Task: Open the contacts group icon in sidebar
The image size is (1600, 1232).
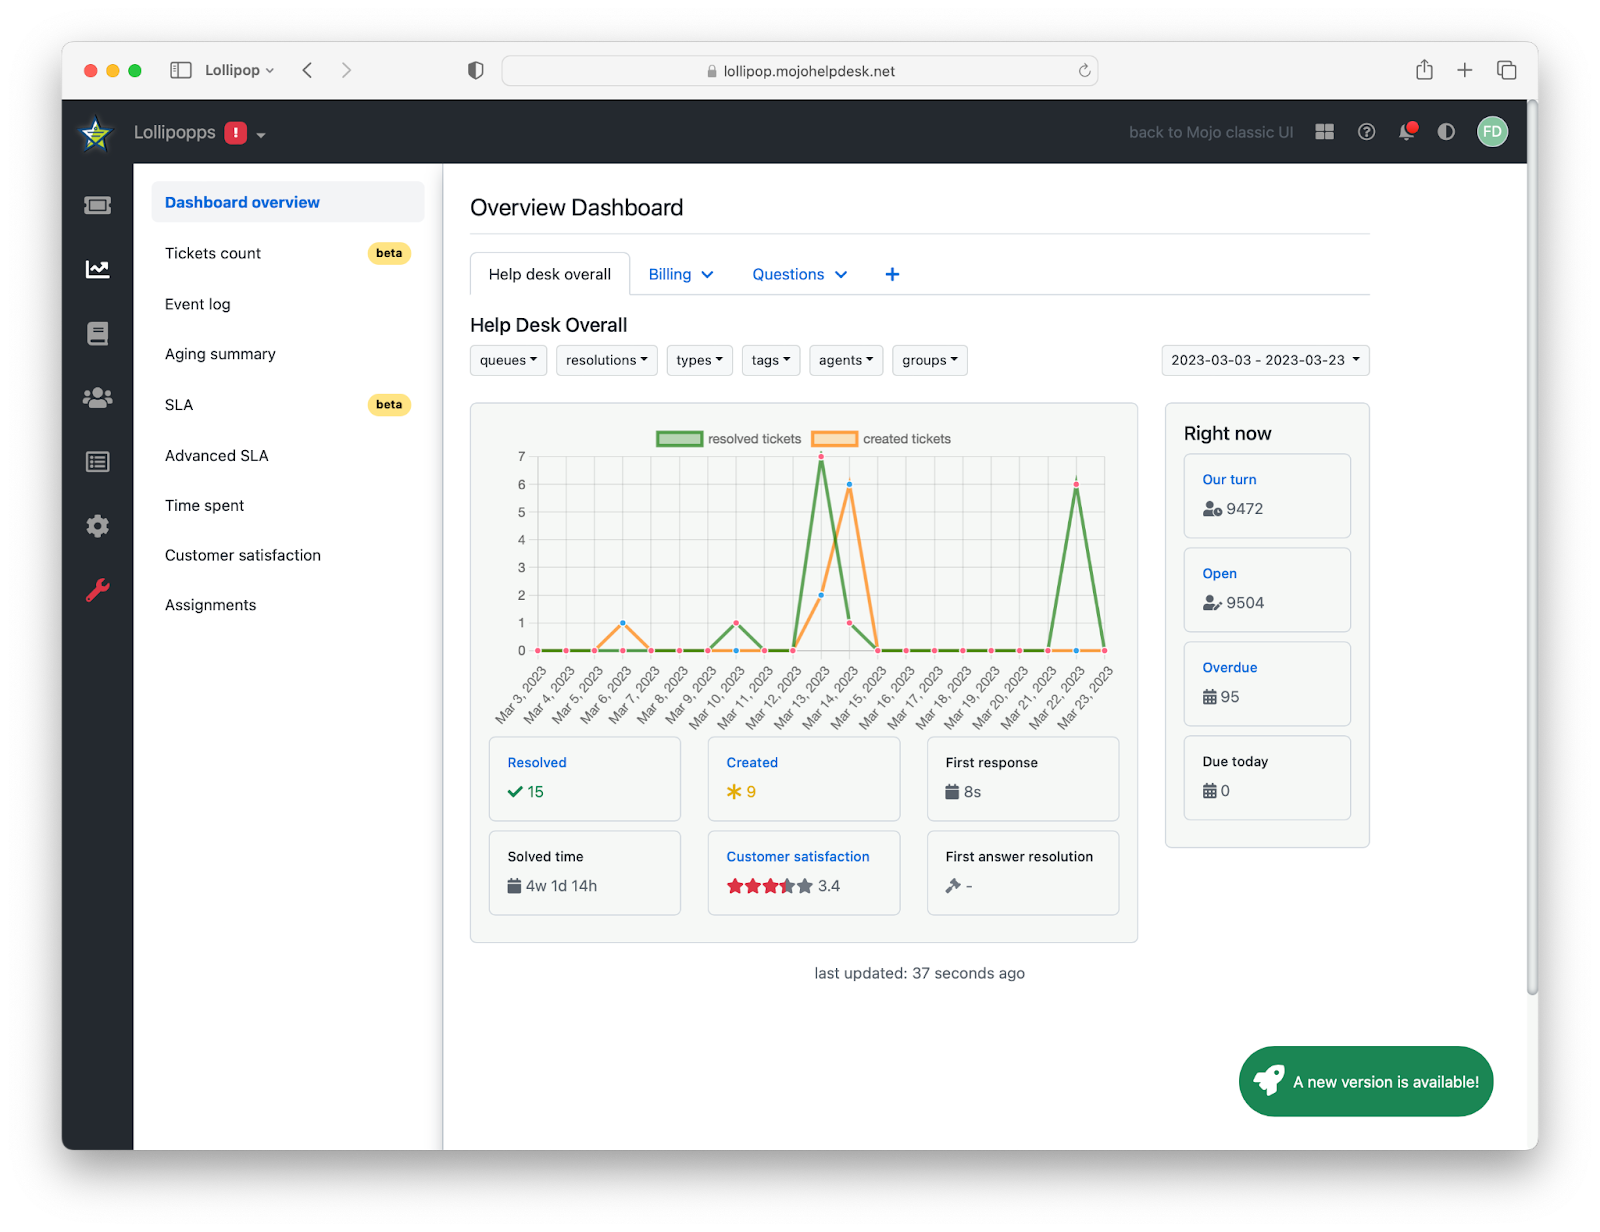Action: [x=97, y=398]
